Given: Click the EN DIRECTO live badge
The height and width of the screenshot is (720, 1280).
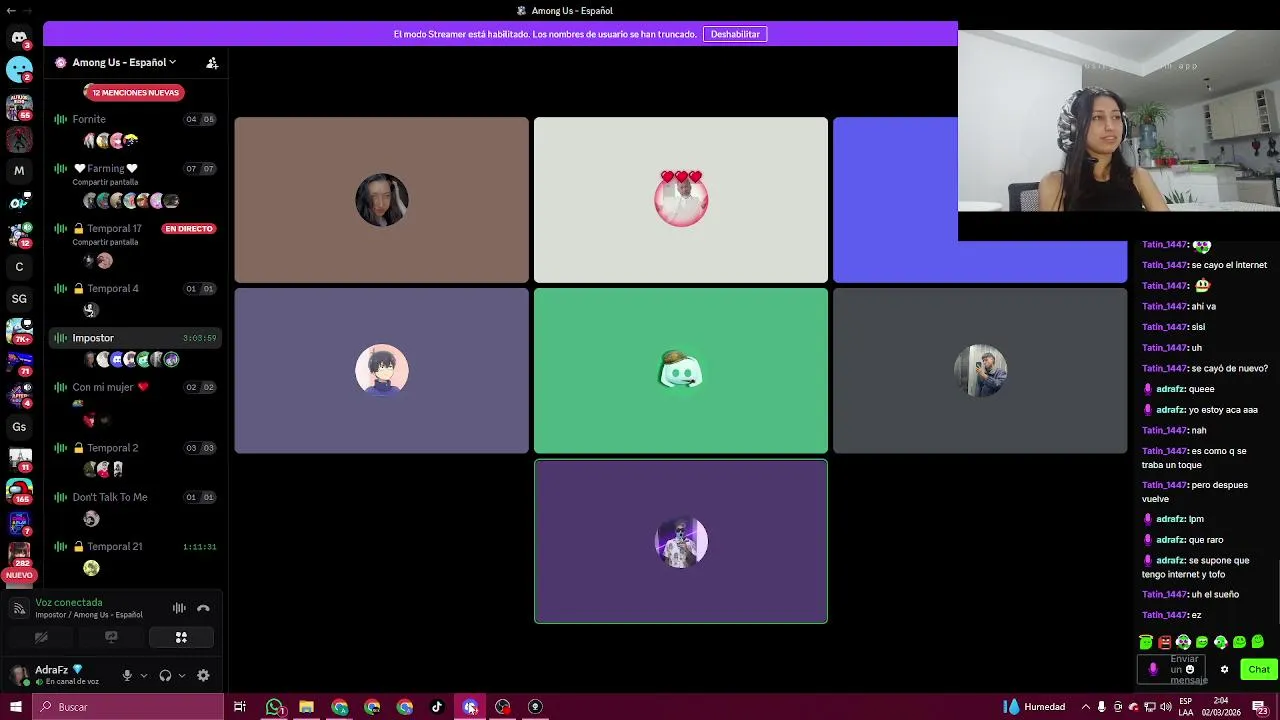Looking at the screenshot, I should [189, 229].
